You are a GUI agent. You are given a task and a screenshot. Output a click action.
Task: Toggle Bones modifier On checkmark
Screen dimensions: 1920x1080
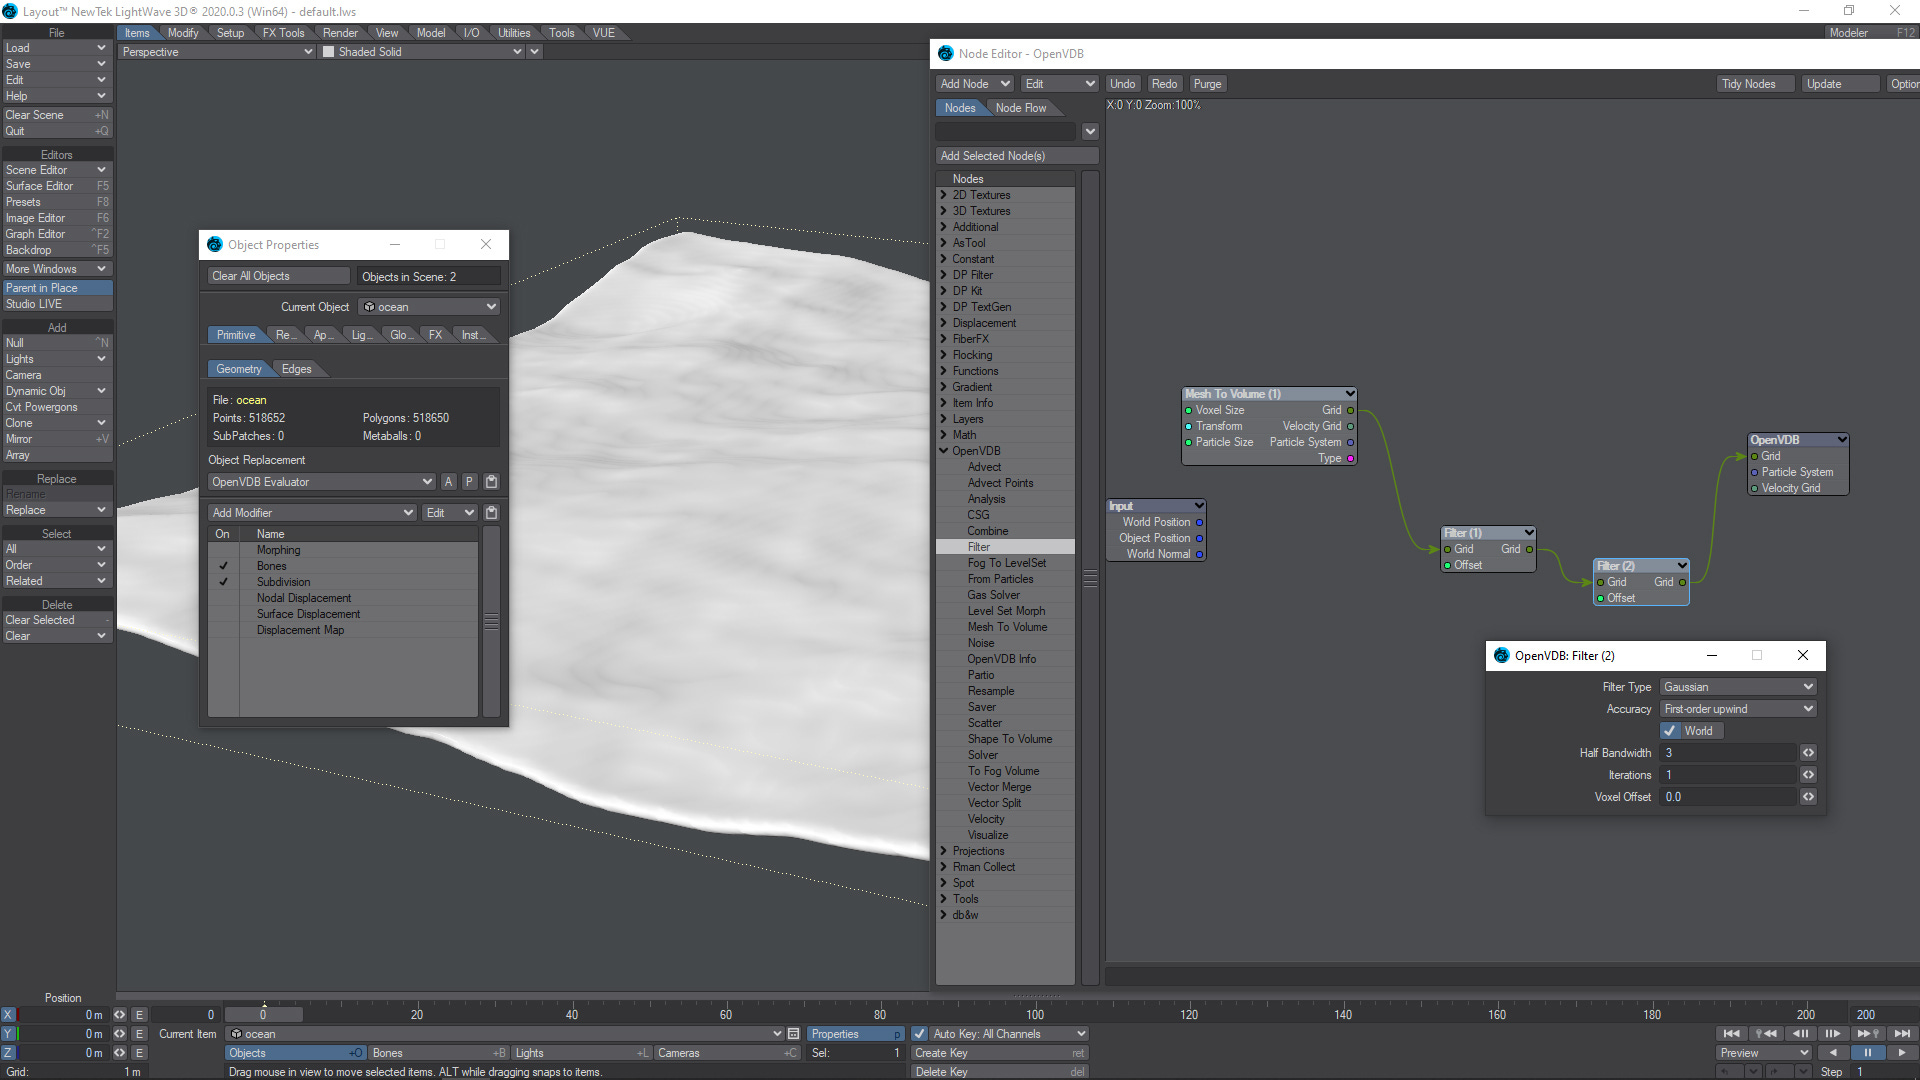coord(223,566)
